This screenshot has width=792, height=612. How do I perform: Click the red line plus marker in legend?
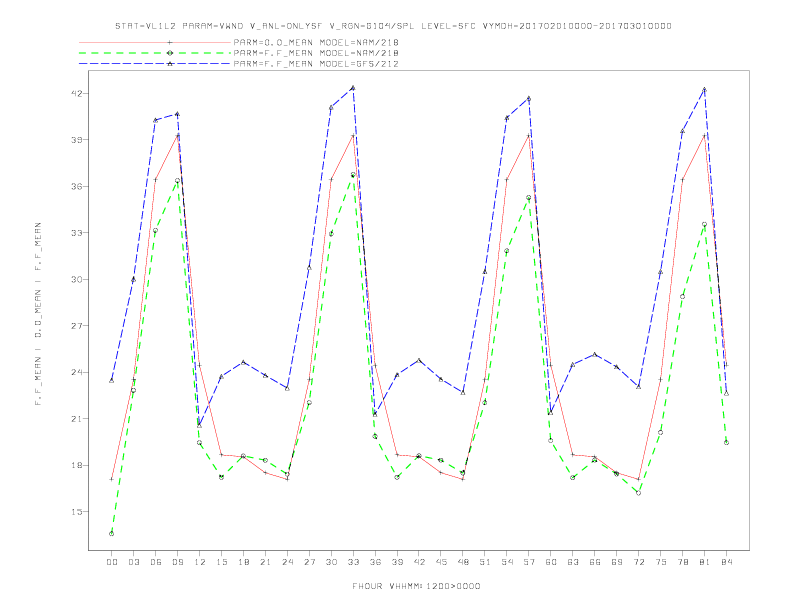point(170,42)
